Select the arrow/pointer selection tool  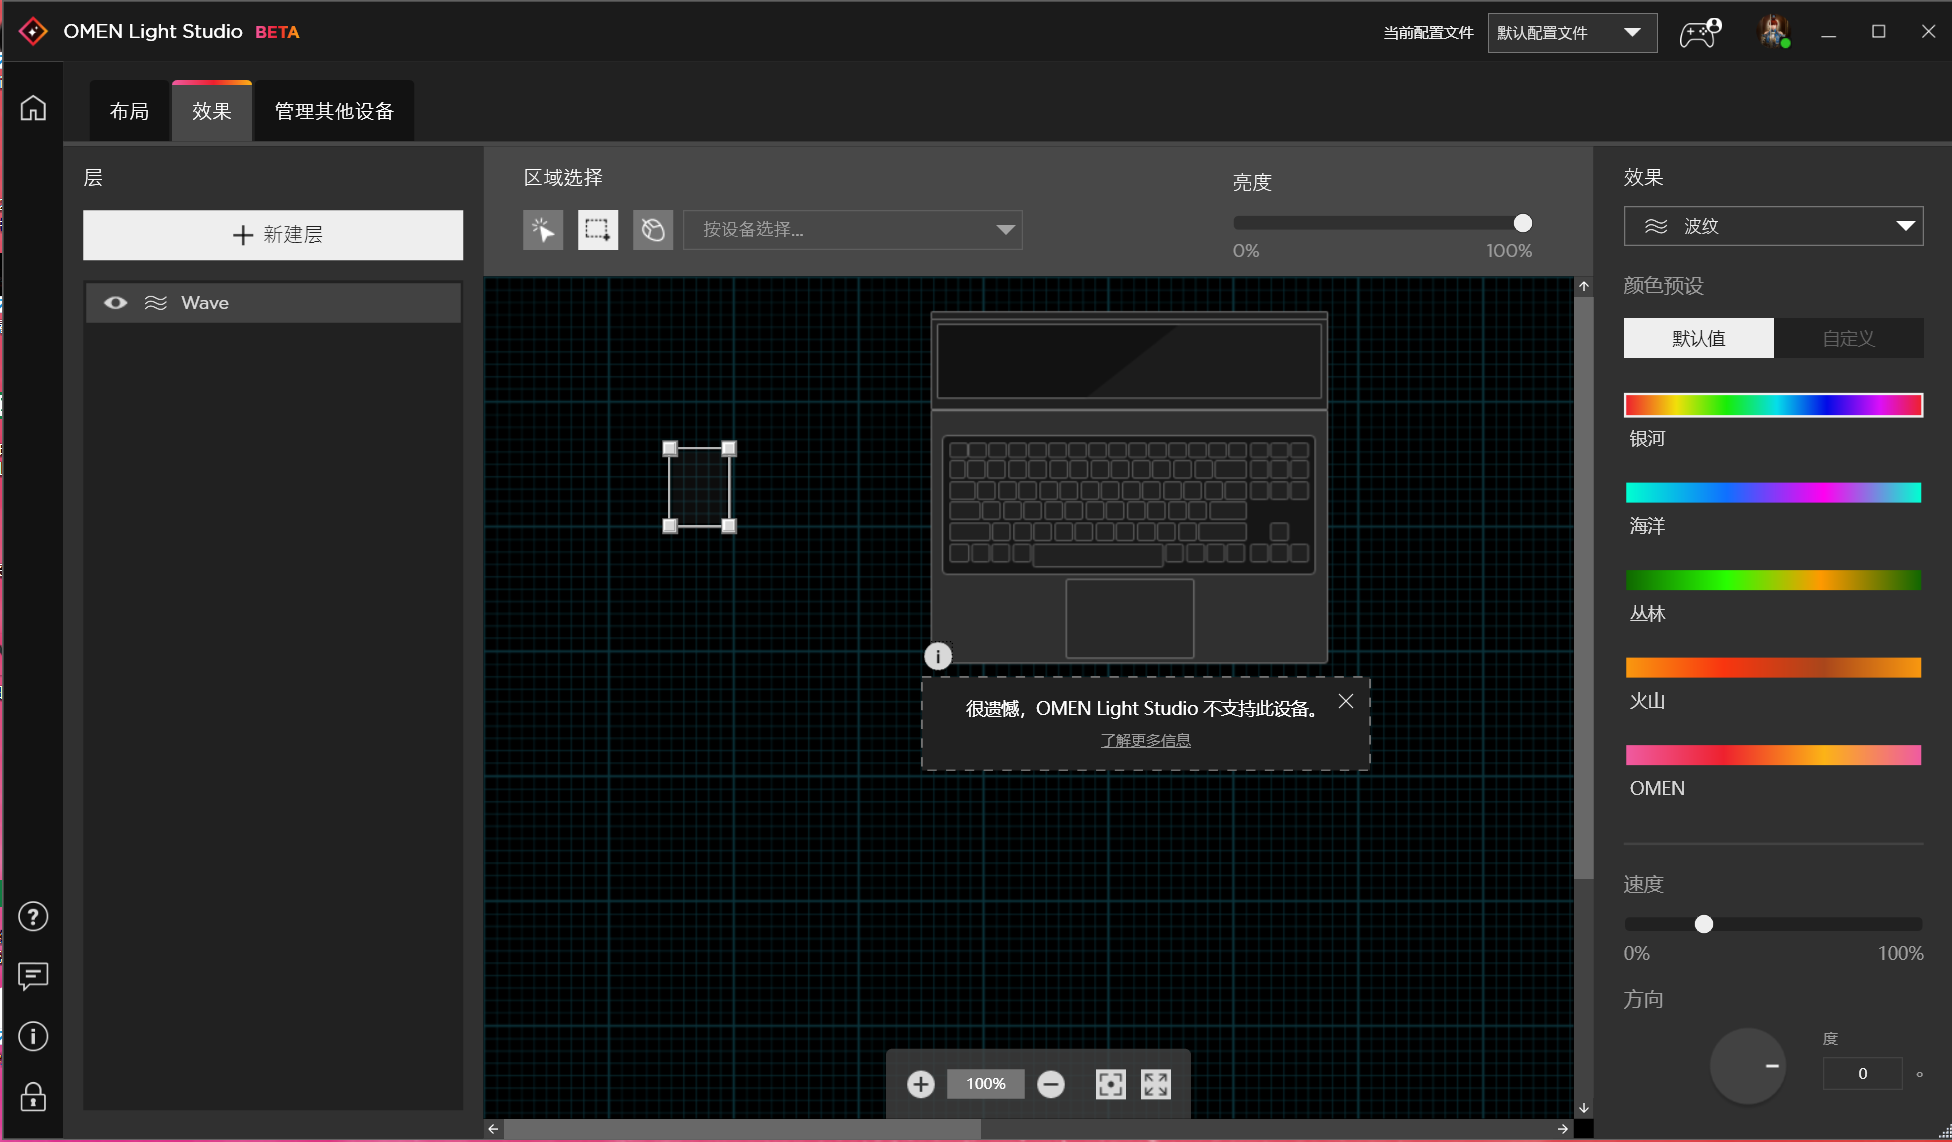[544, 227]
